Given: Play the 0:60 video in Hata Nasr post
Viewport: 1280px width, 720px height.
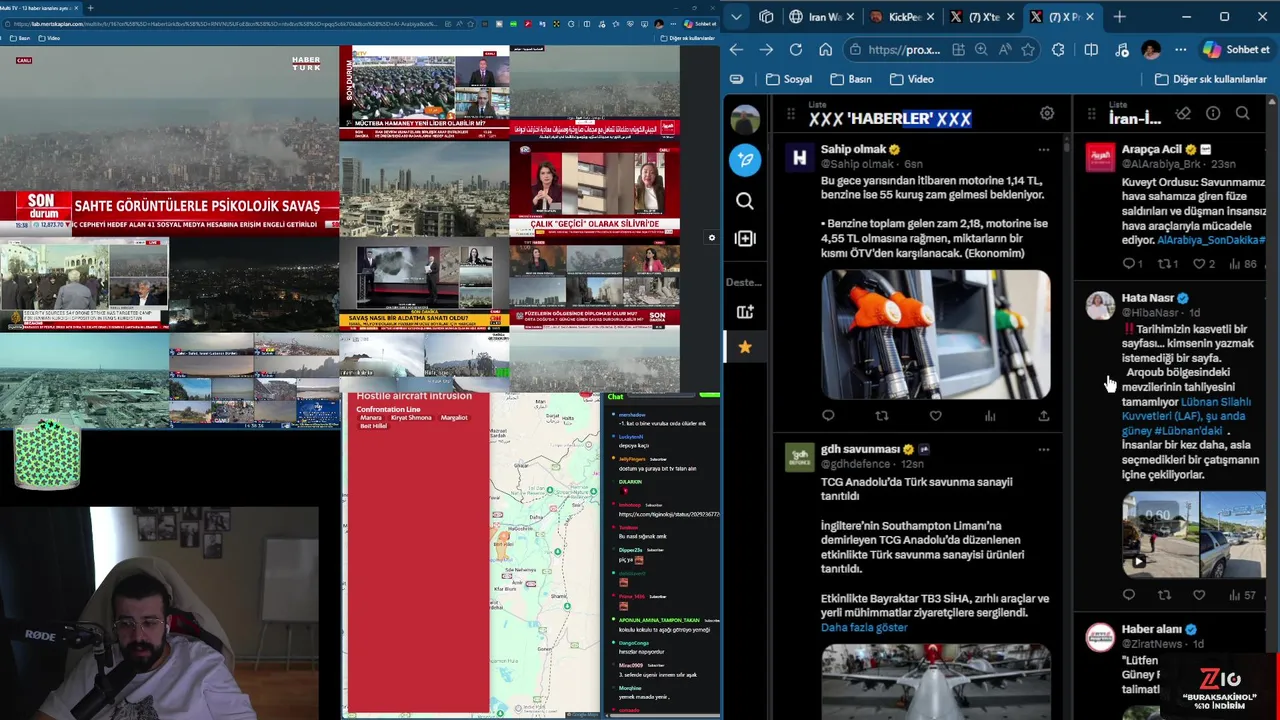Looking at the screenshot, I should pos(1160,535).
